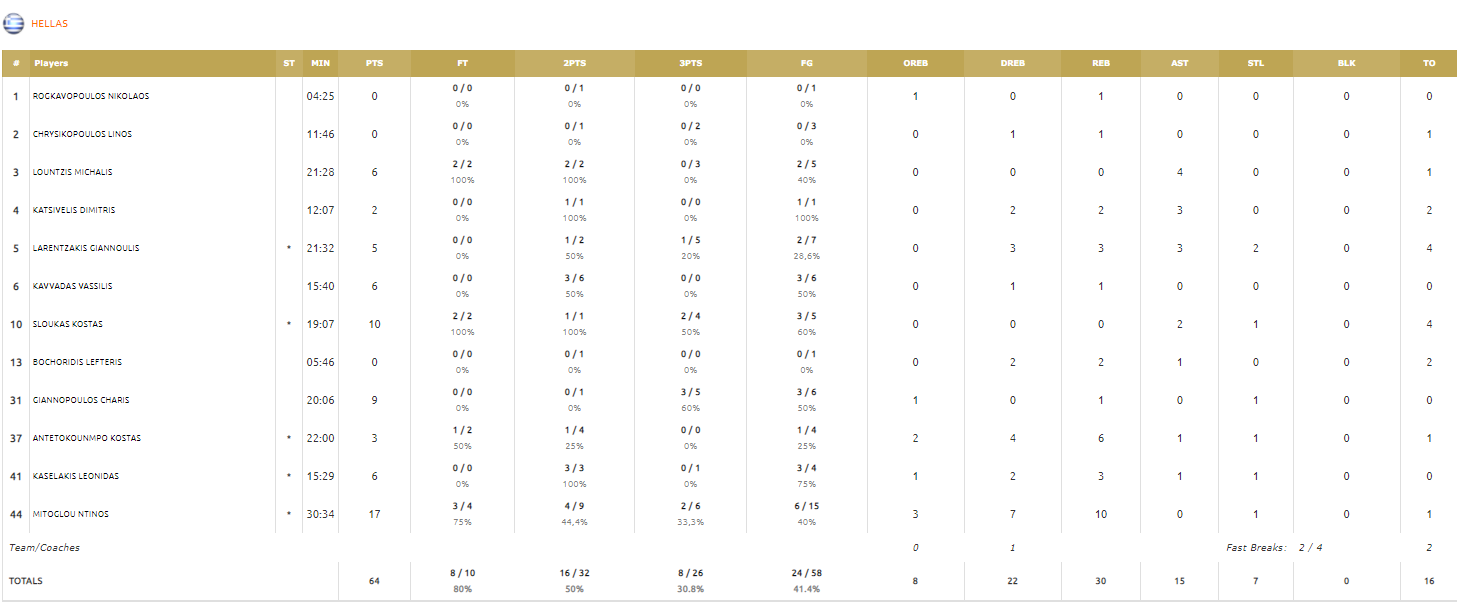Click the Players column header
This screenshot has height=609, width=1457.
click(51, 63)
